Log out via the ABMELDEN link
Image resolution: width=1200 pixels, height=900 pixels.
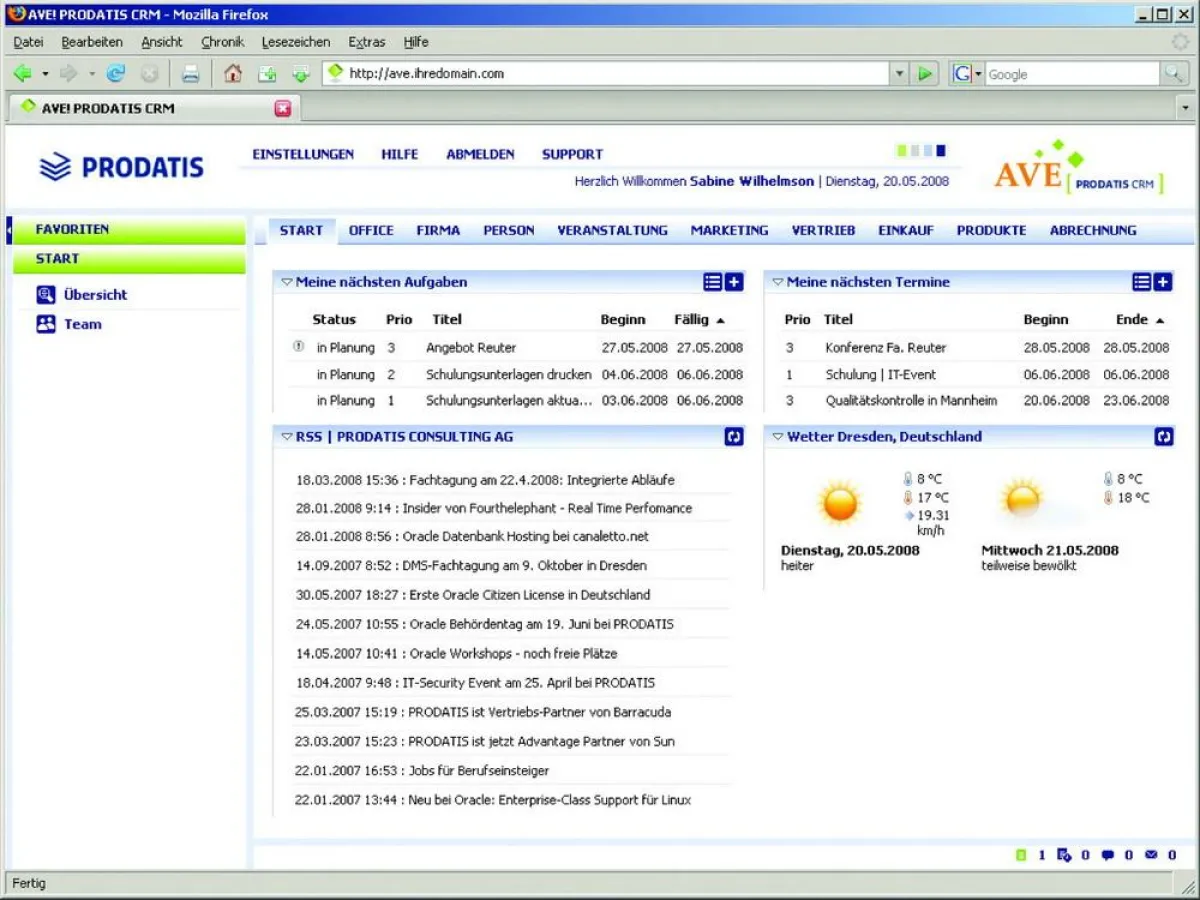[x=479, y=154]
